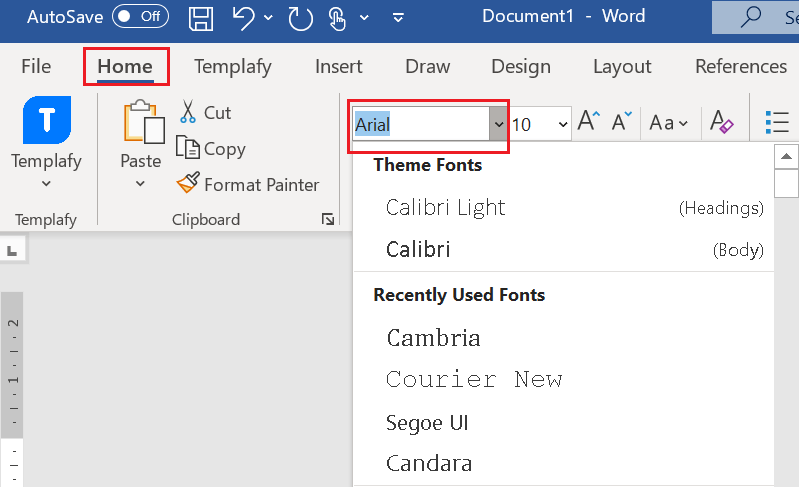Switch to the Insert tab
The height and width of the screenshot is (487, 799).
click(x=339, y=66)
